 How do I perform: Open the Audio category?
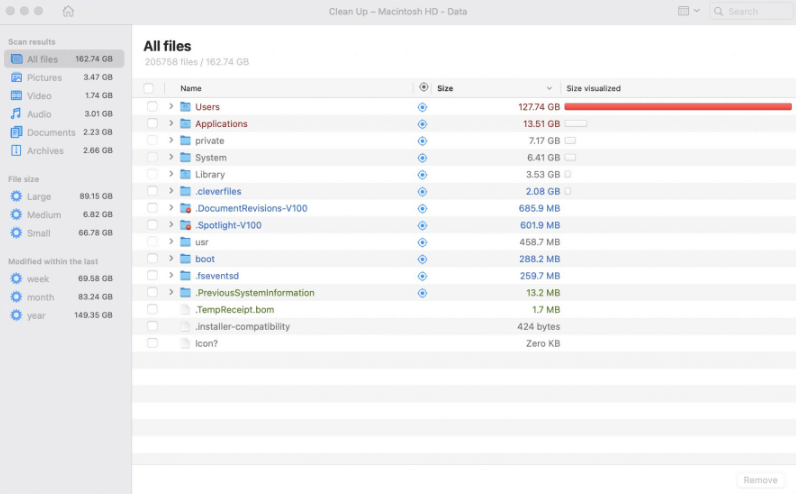click(39, 114)
